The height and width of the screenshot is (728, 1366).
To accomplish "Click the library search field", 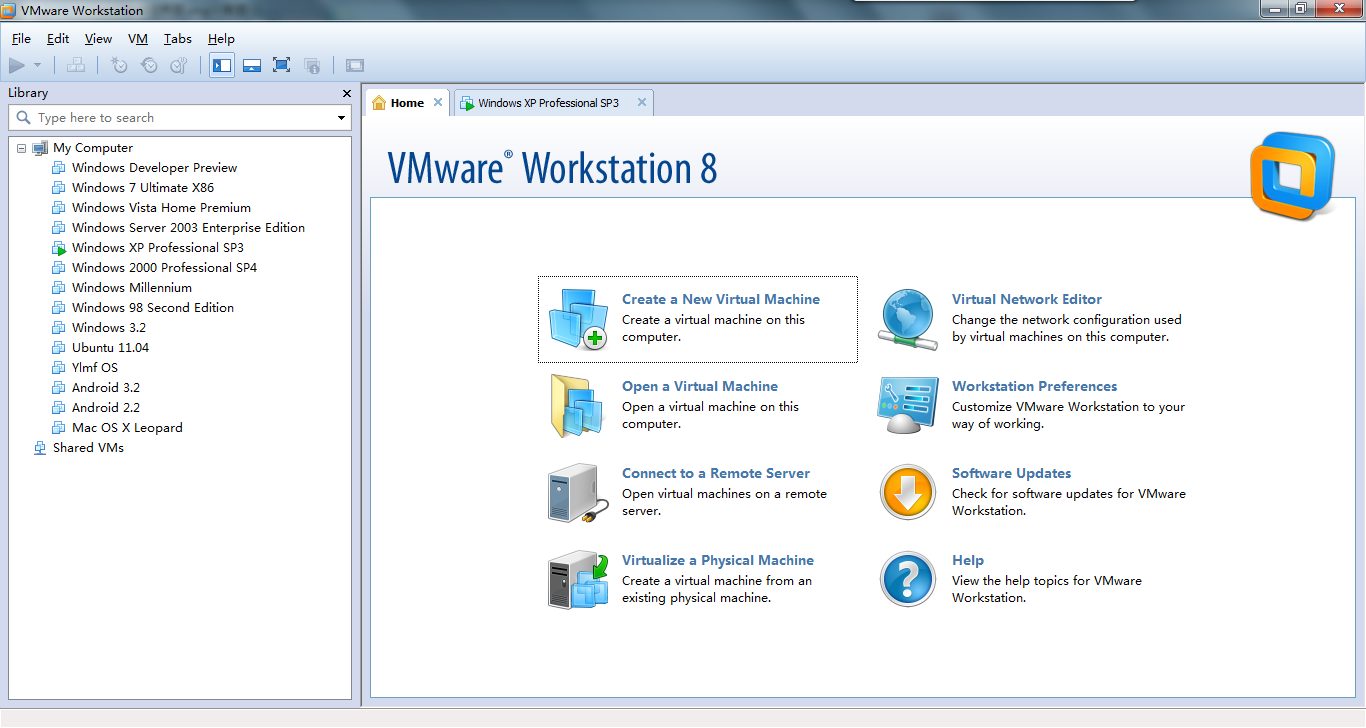I will [180, 118].
